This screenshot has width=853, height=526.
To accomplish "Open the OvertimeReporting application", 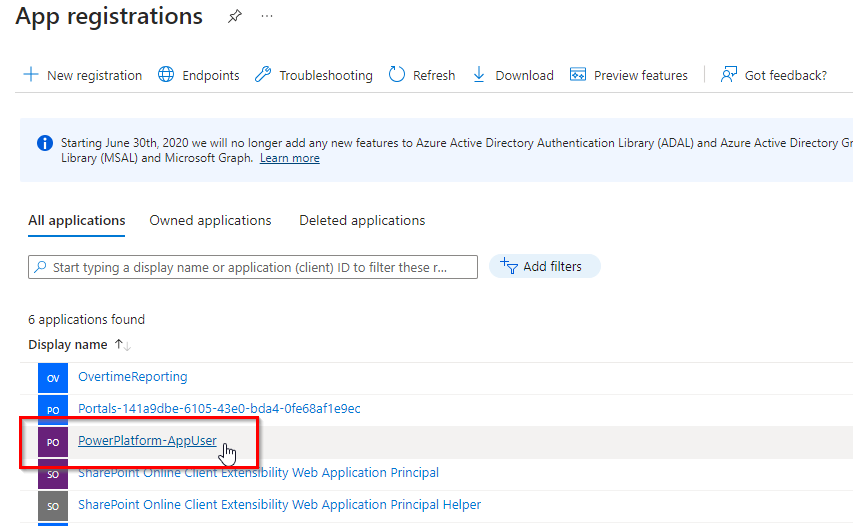I will click(x=133, y=376).
